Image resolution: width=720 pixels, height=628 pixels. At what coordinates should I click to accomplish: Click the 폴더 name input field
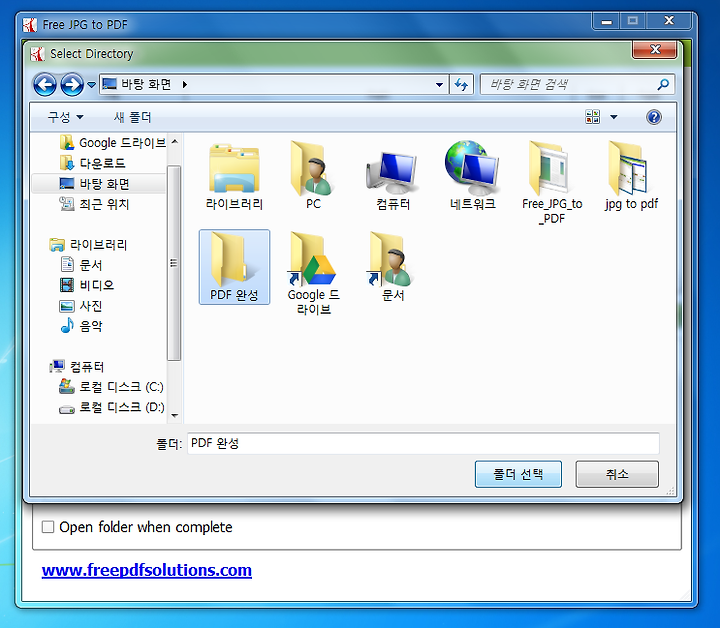tap(423, 443)
